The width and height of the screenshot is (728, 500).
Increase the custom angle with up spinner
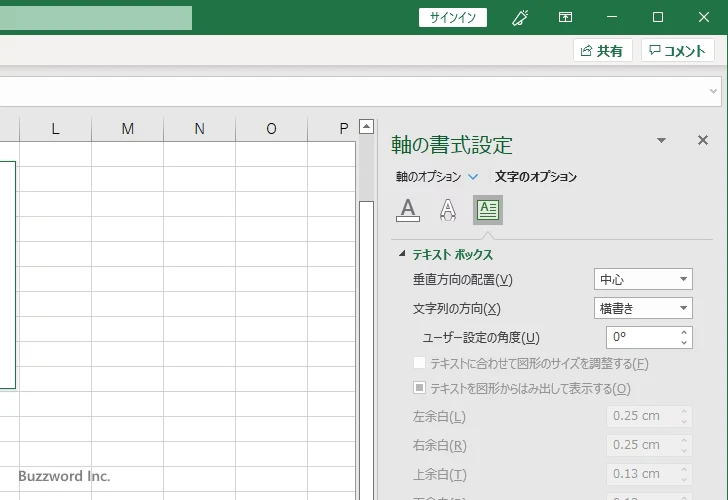[684, 332]
